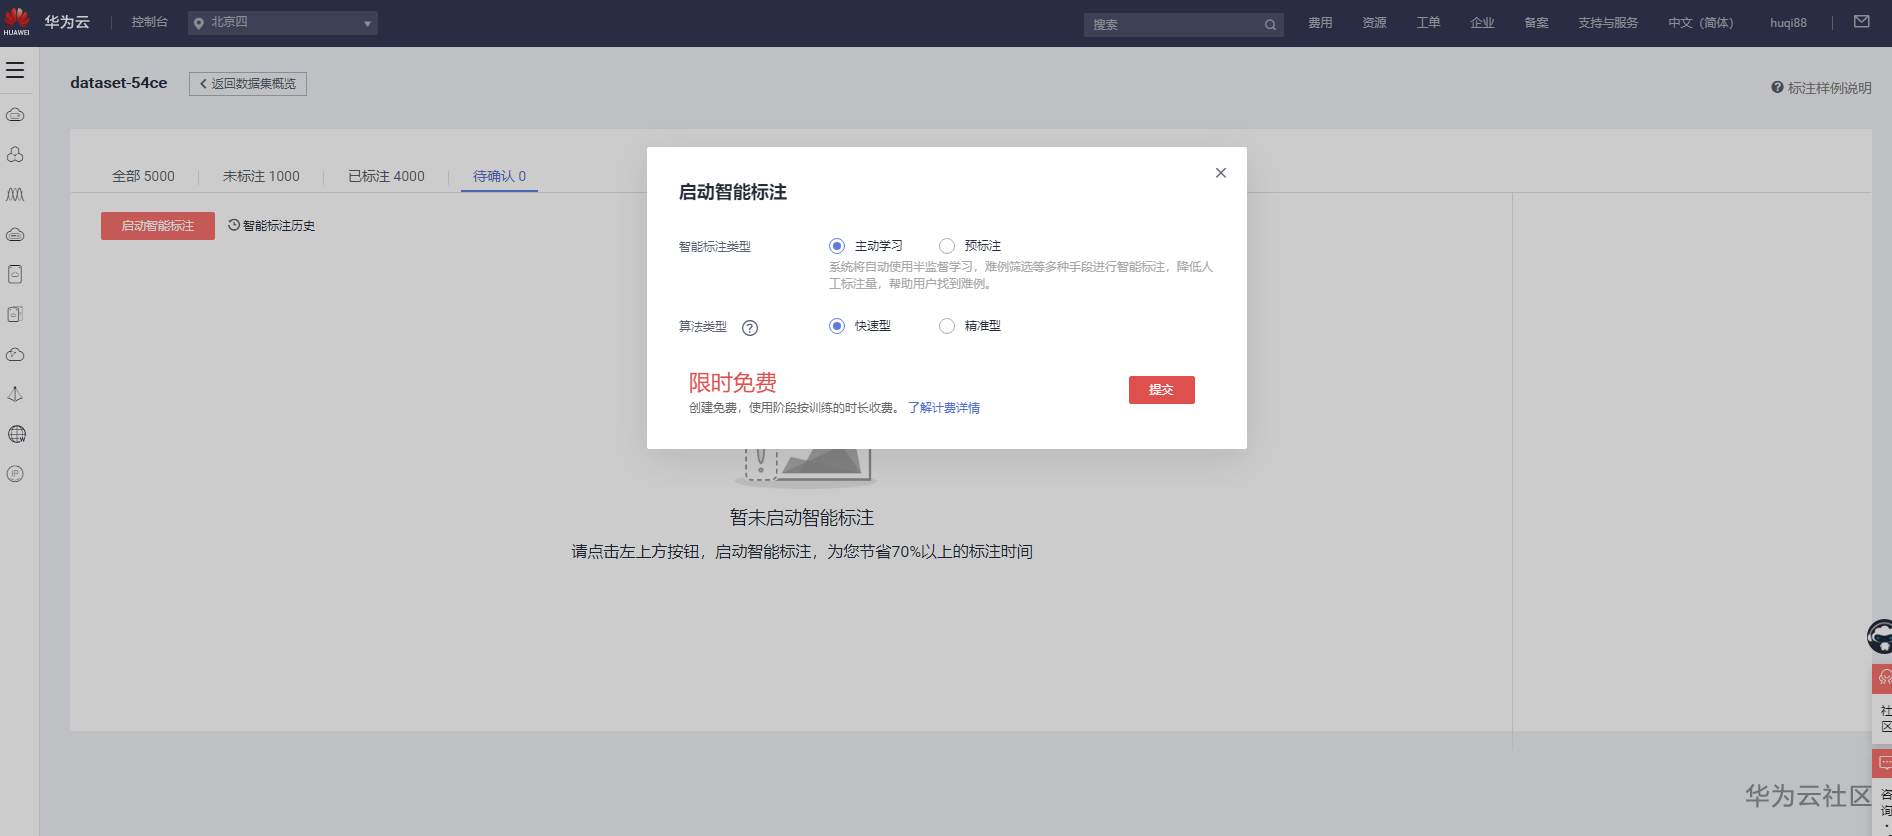Click the 限时免费 red text
The height and width of the screenshot is (836, 1892).
[733, 382]
